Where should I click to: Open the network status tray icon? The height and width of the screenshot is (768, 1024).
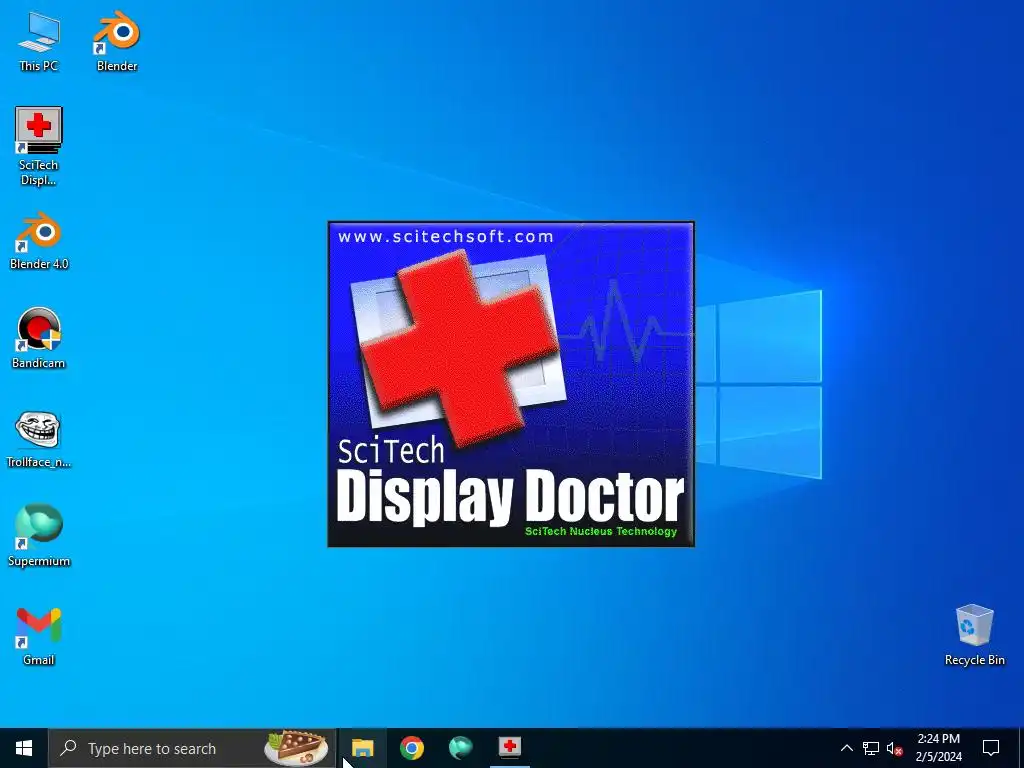(x=871, y=748)
